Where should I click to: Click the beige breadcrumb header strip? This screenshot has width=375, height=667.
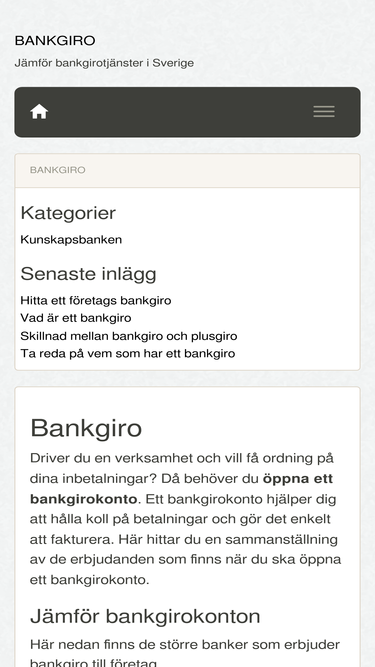(188, 170)
